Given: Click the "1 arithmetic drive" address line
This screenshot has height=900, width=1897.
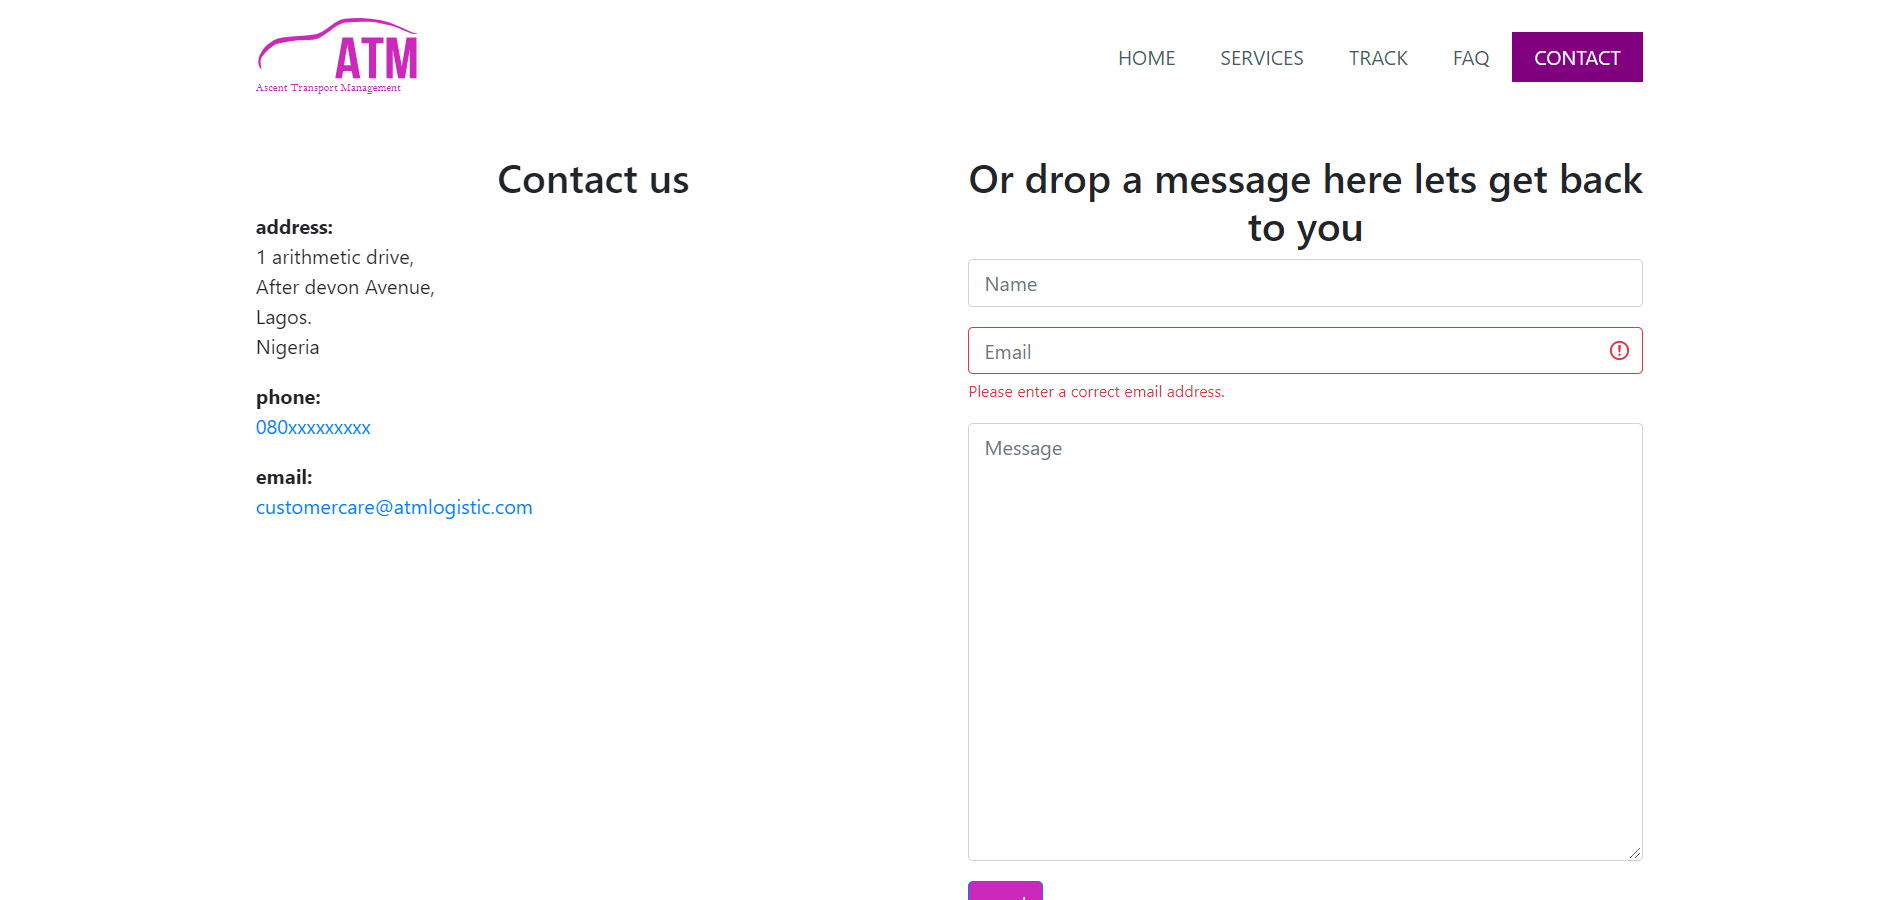Looking at the screenshot, I should tap(335, 258).
